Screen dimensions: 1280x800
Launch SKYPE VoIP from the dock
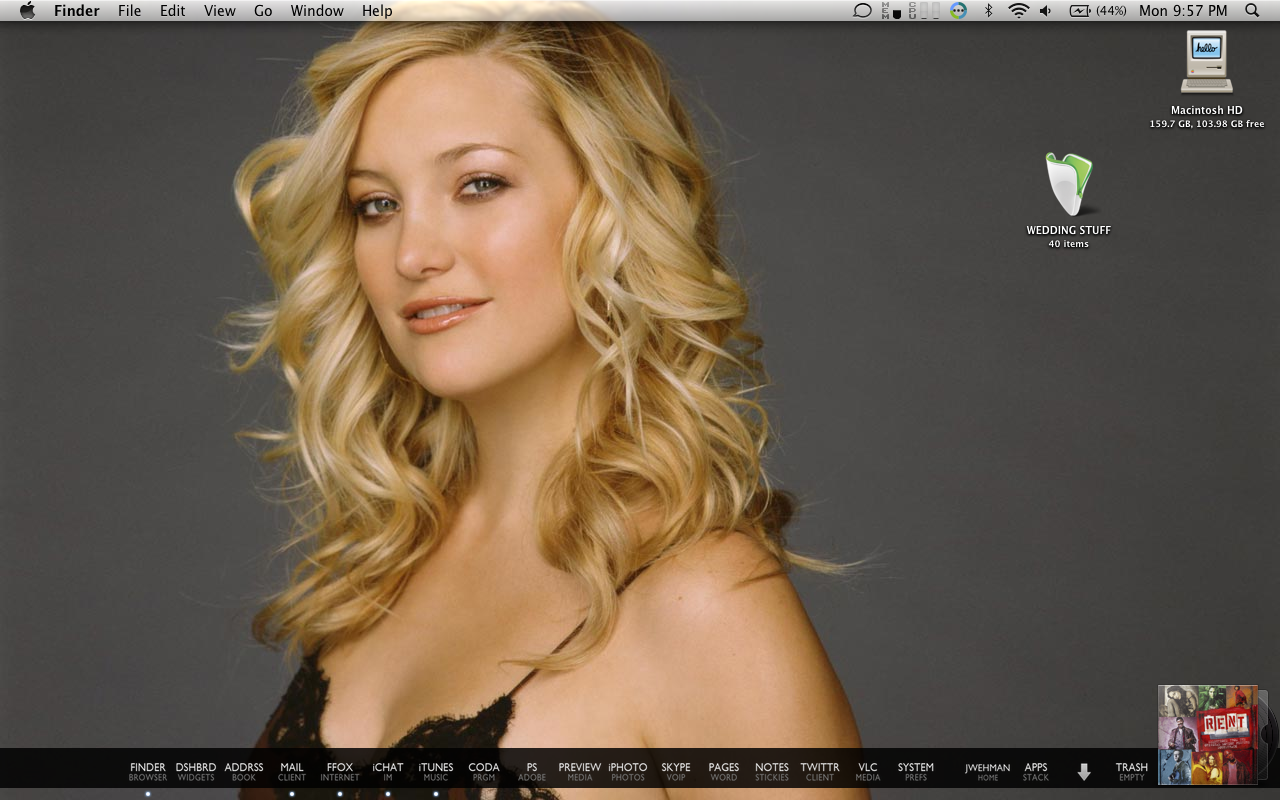(x=676, y=772)
